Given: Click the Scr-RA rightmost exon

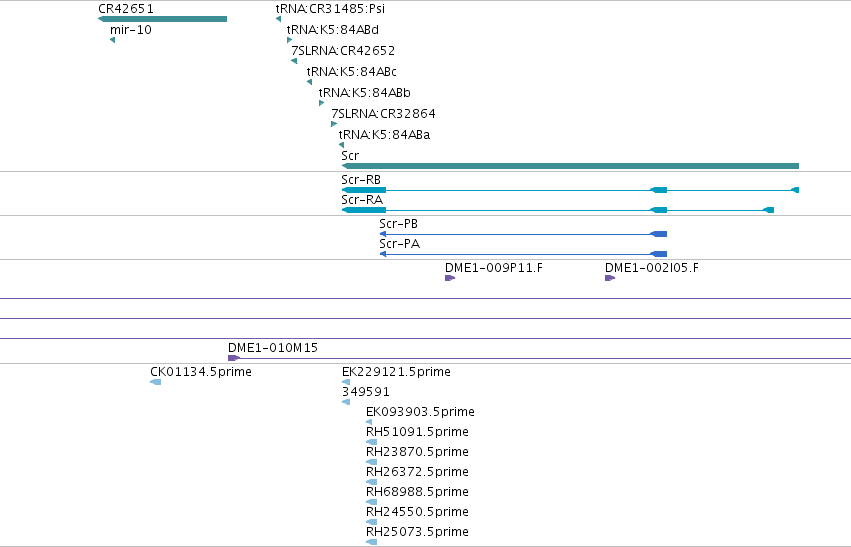Looking at the screenshot, I should [769, 210].
